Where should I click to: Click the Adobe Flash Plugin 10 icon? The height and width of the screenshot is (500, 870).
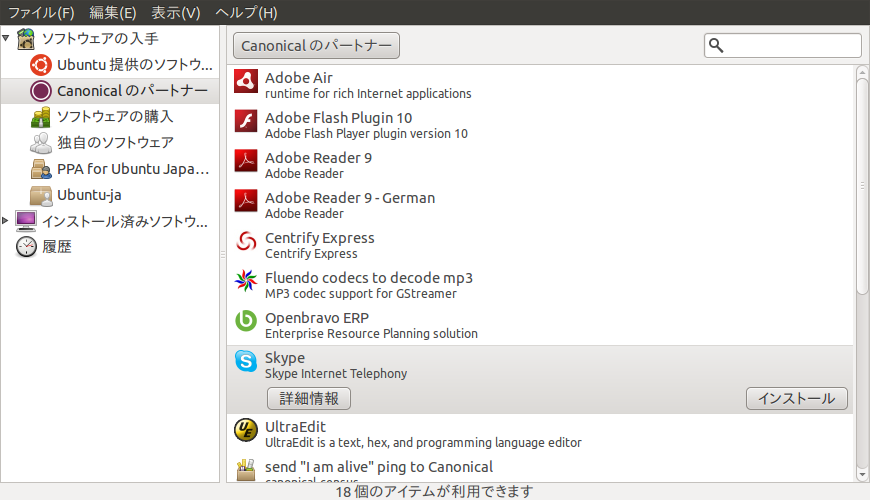246,121
